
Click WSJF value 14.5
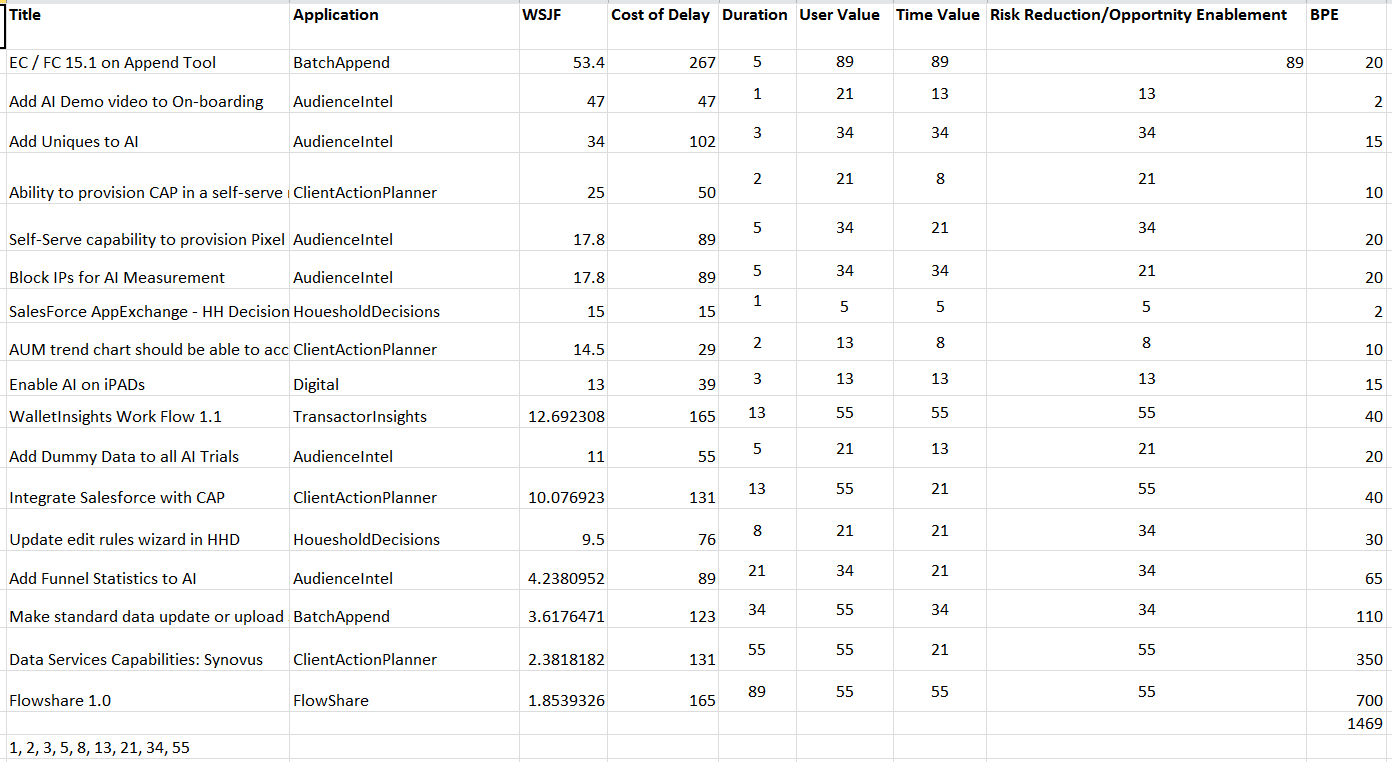[564, 343]
